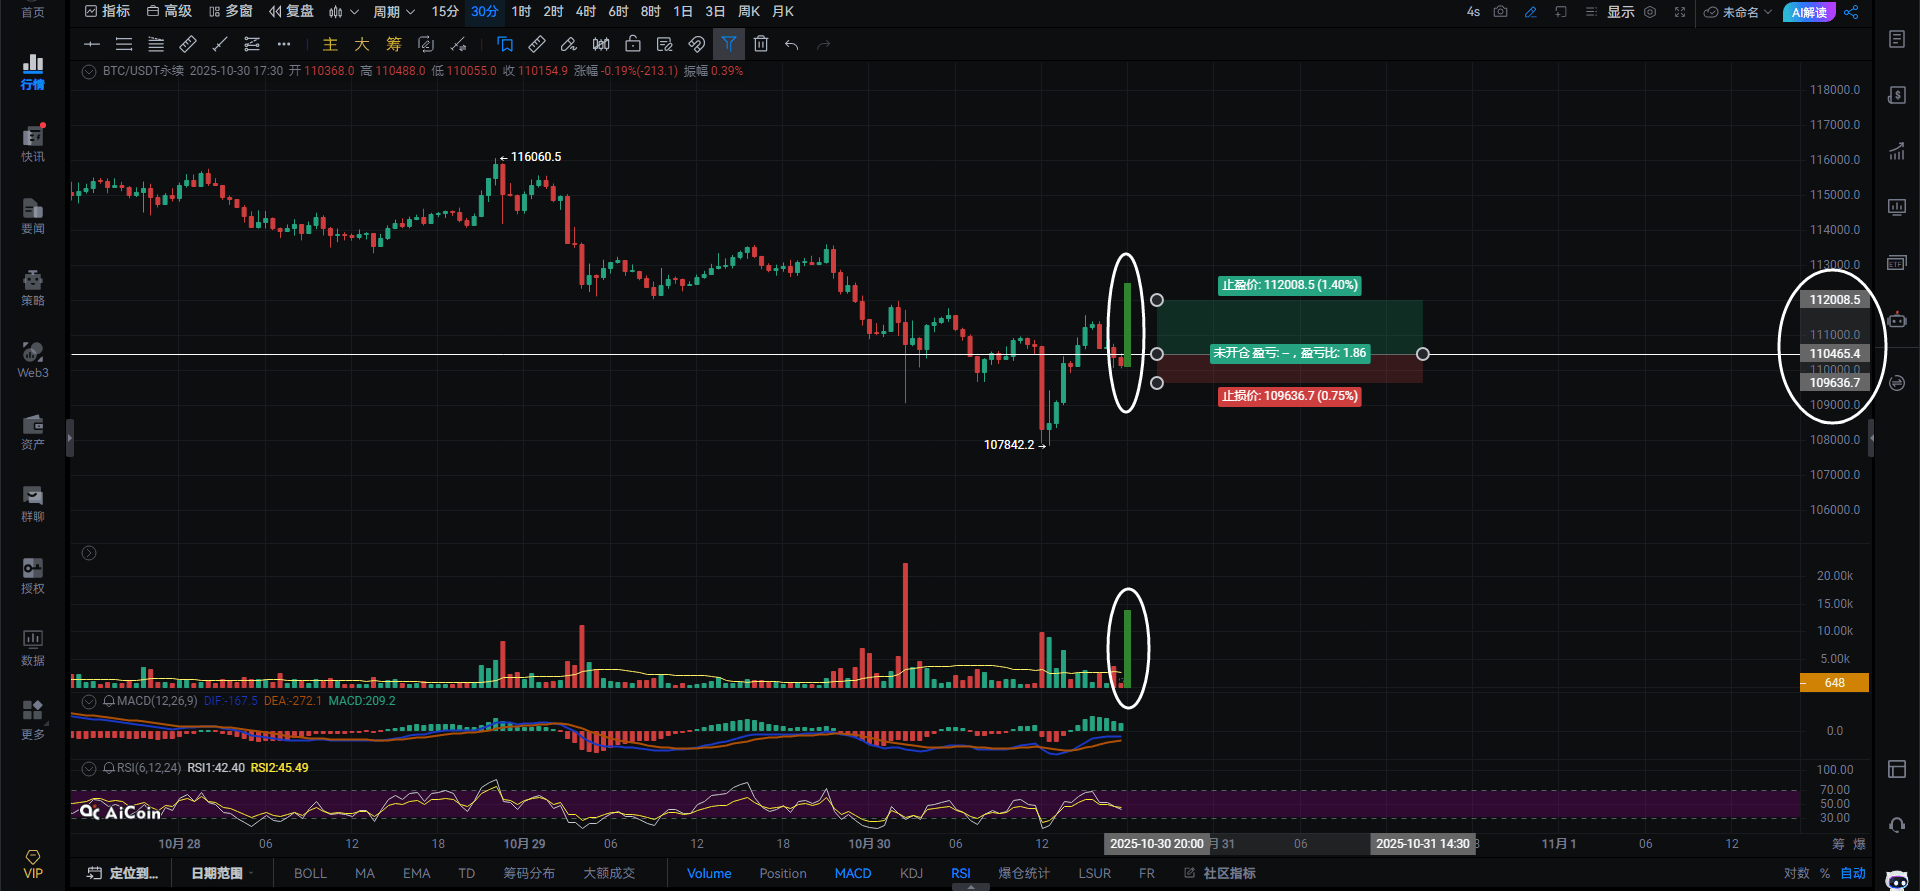The height and width of the screenshot is (891, 1920).
Task: Open the 快讯 news sidebar icon
Action: 33,143
